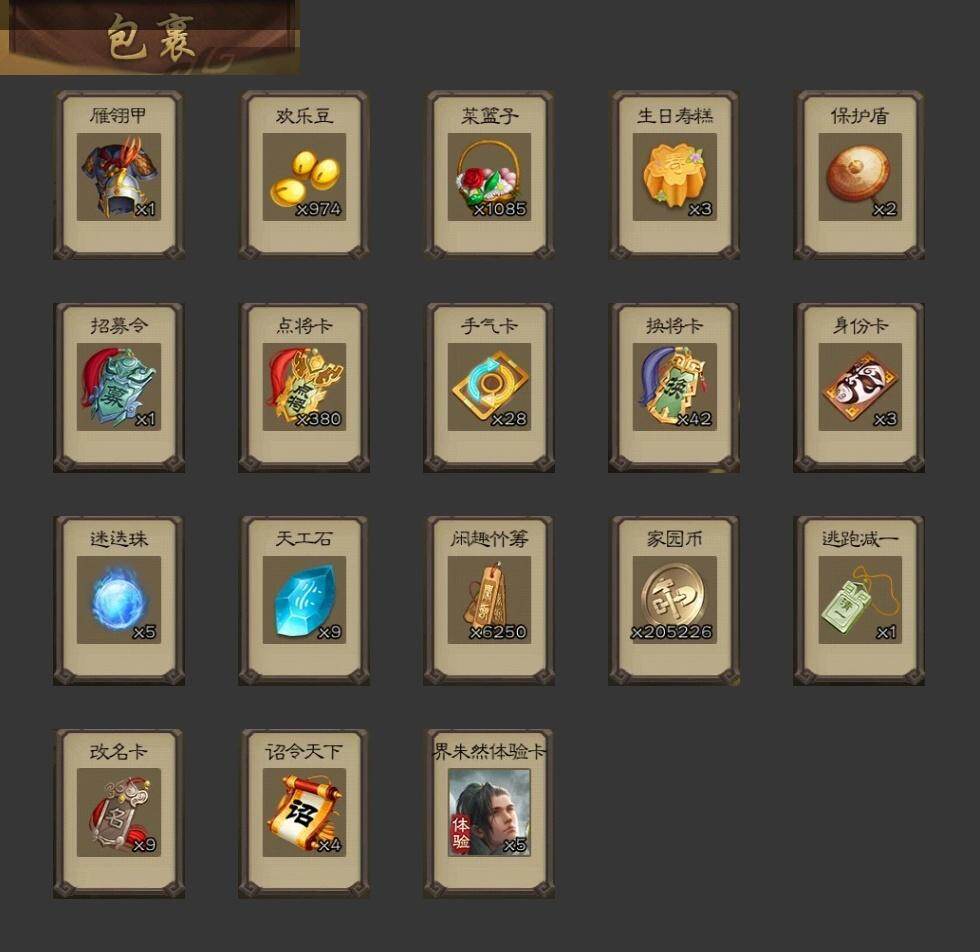Choose the 保护盾 shield item
The height and width of the screenshot is (952, 980).
pyautogui.click(x=860, y=176)
